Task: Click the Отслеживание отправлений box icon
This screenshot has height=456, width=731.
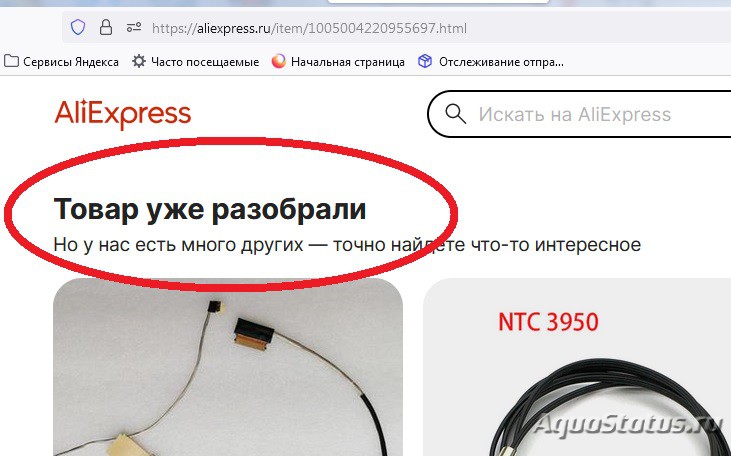Action: point(425,62)
